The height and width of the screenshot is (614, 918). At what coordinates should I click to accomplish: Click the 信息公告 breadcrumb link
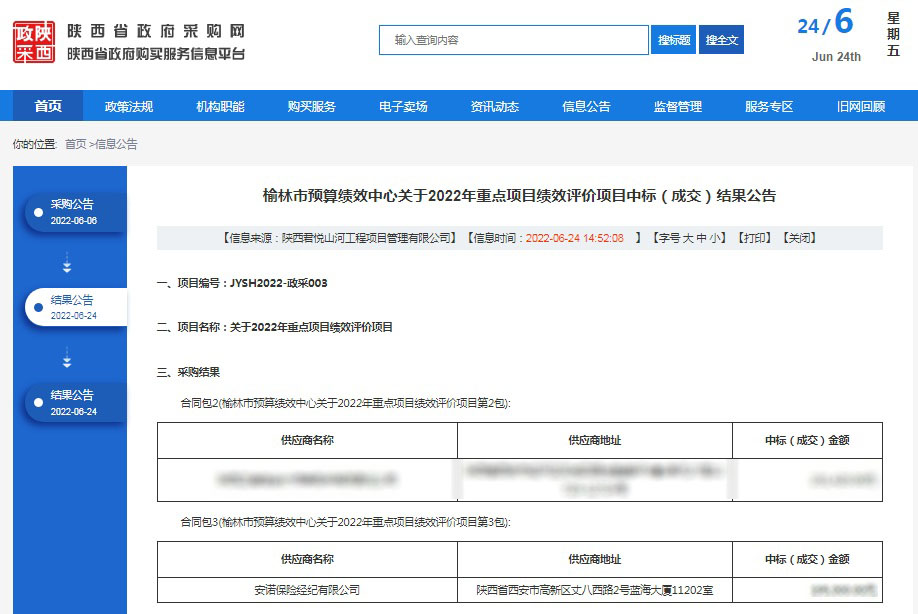[116, 144]
